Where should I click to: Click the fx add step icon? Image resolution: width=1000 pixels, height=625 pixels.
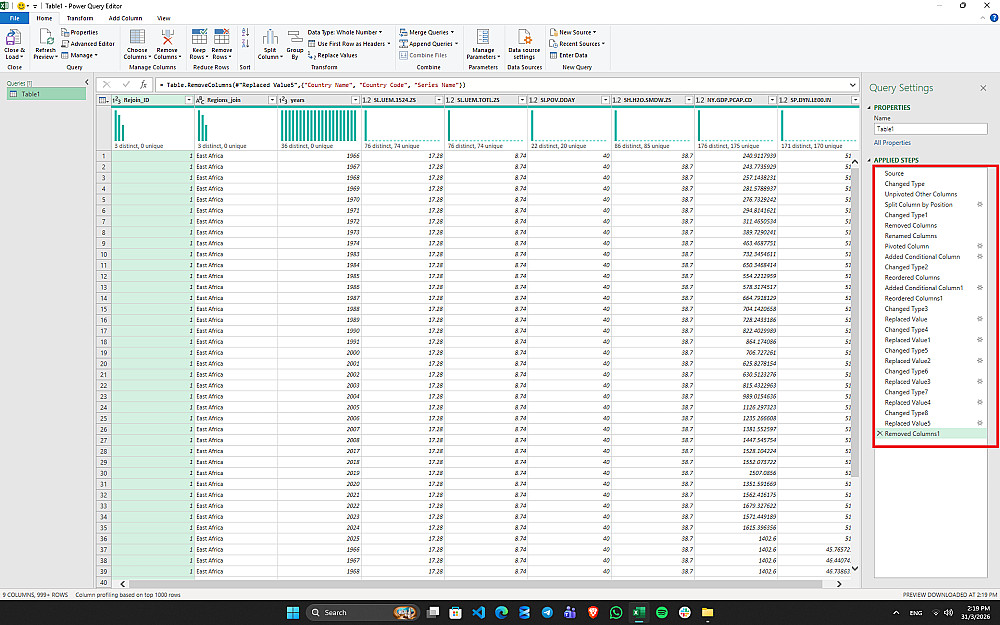point(143,84)
